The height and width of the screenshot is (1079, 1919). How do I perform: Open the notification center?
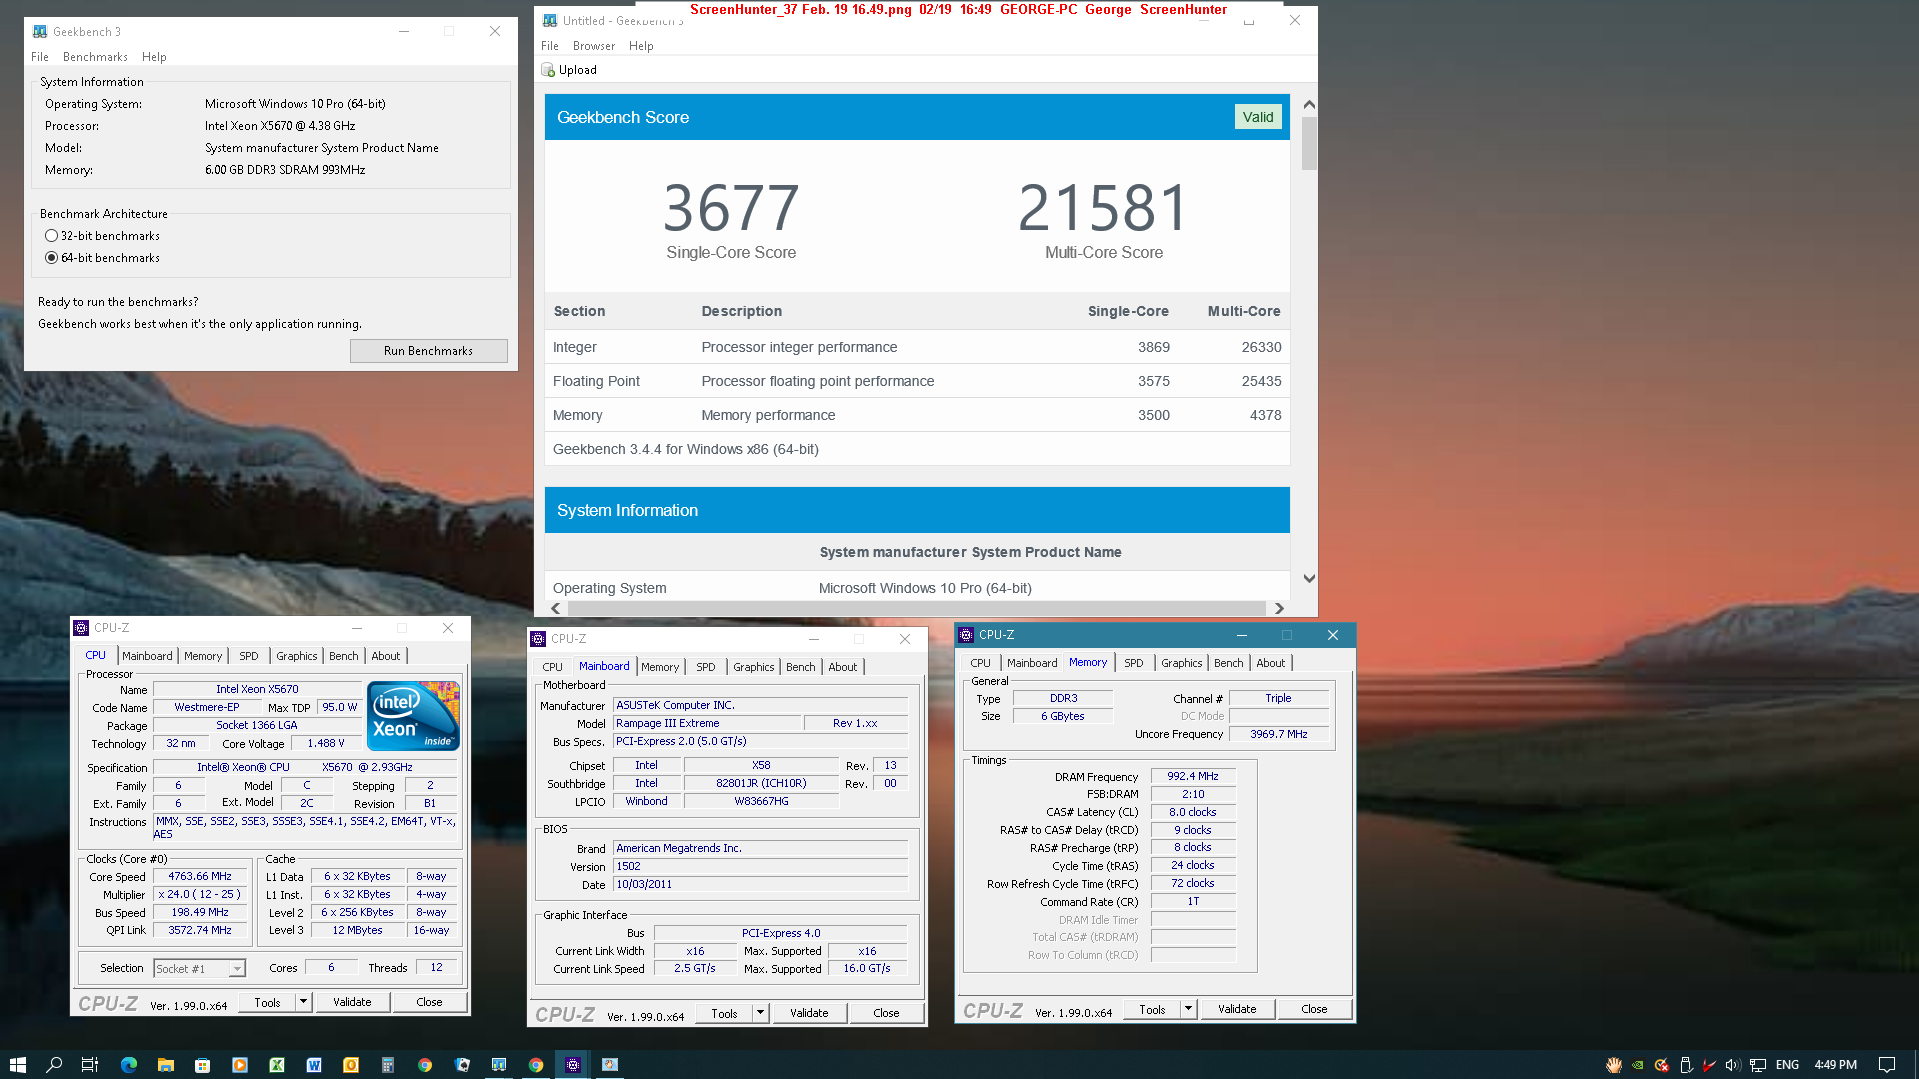tap(1887, 1065)
